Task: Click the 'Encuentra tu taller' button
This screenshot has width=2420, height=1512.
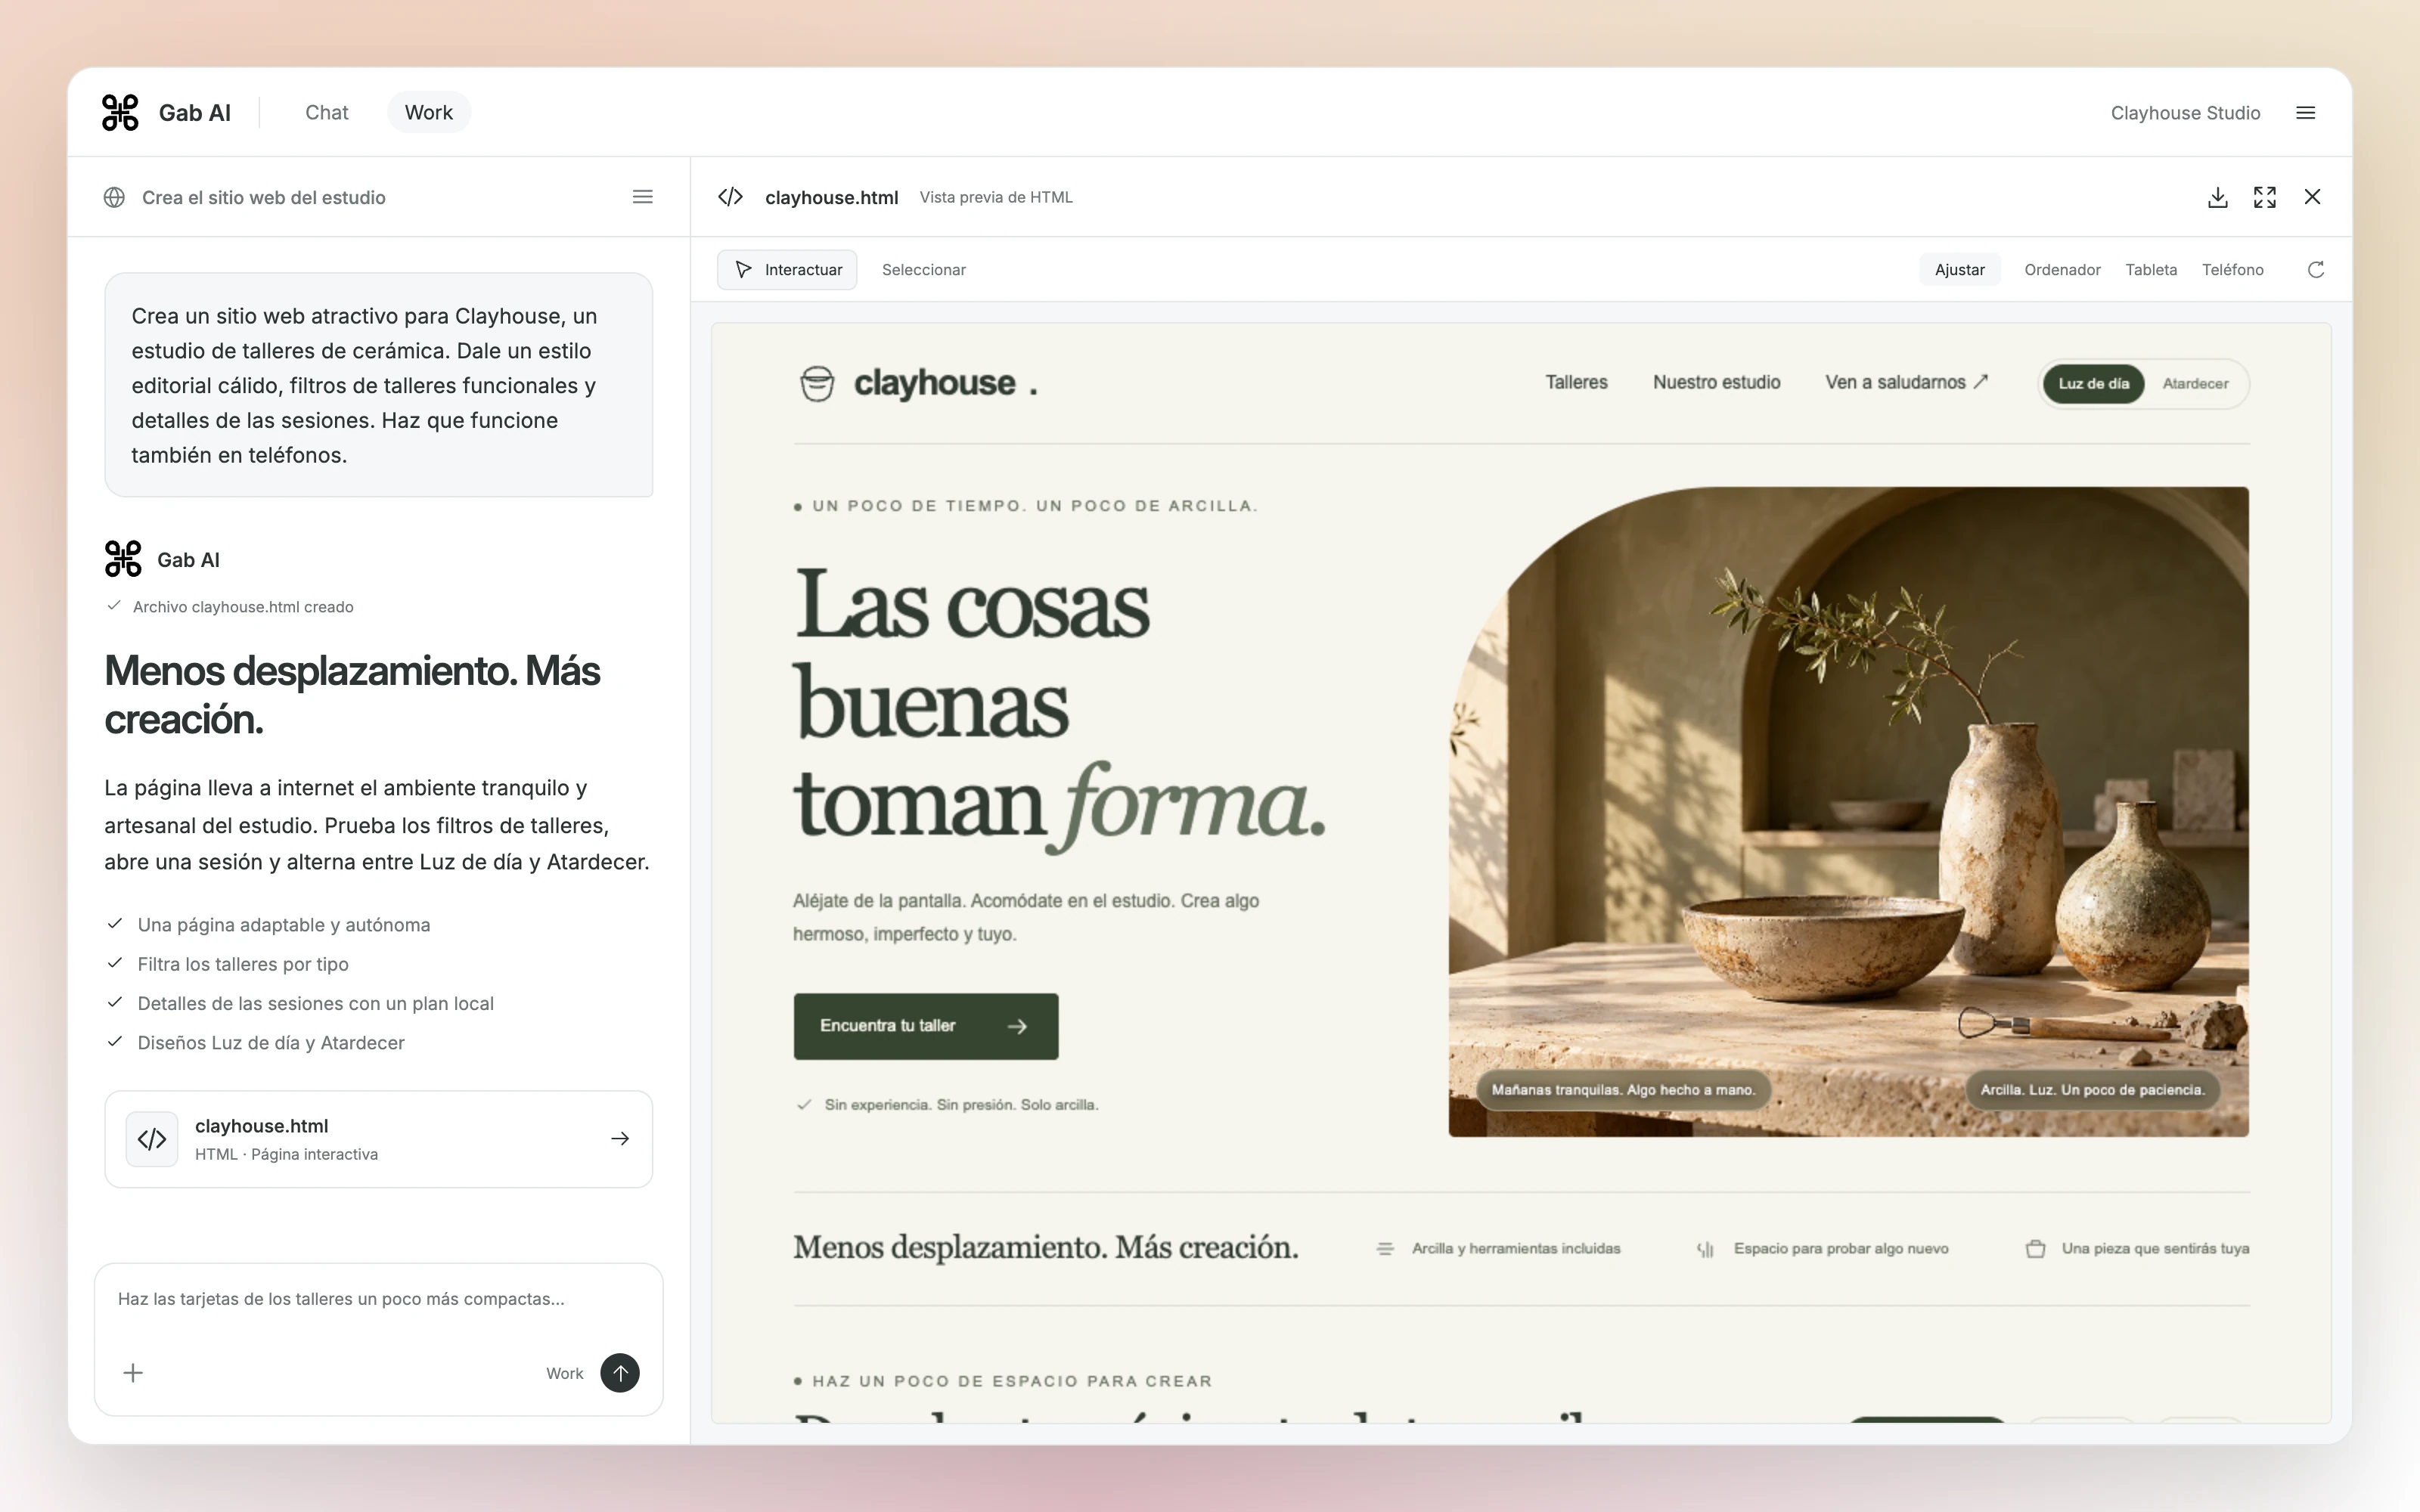Action: (x=926, y=1026)
